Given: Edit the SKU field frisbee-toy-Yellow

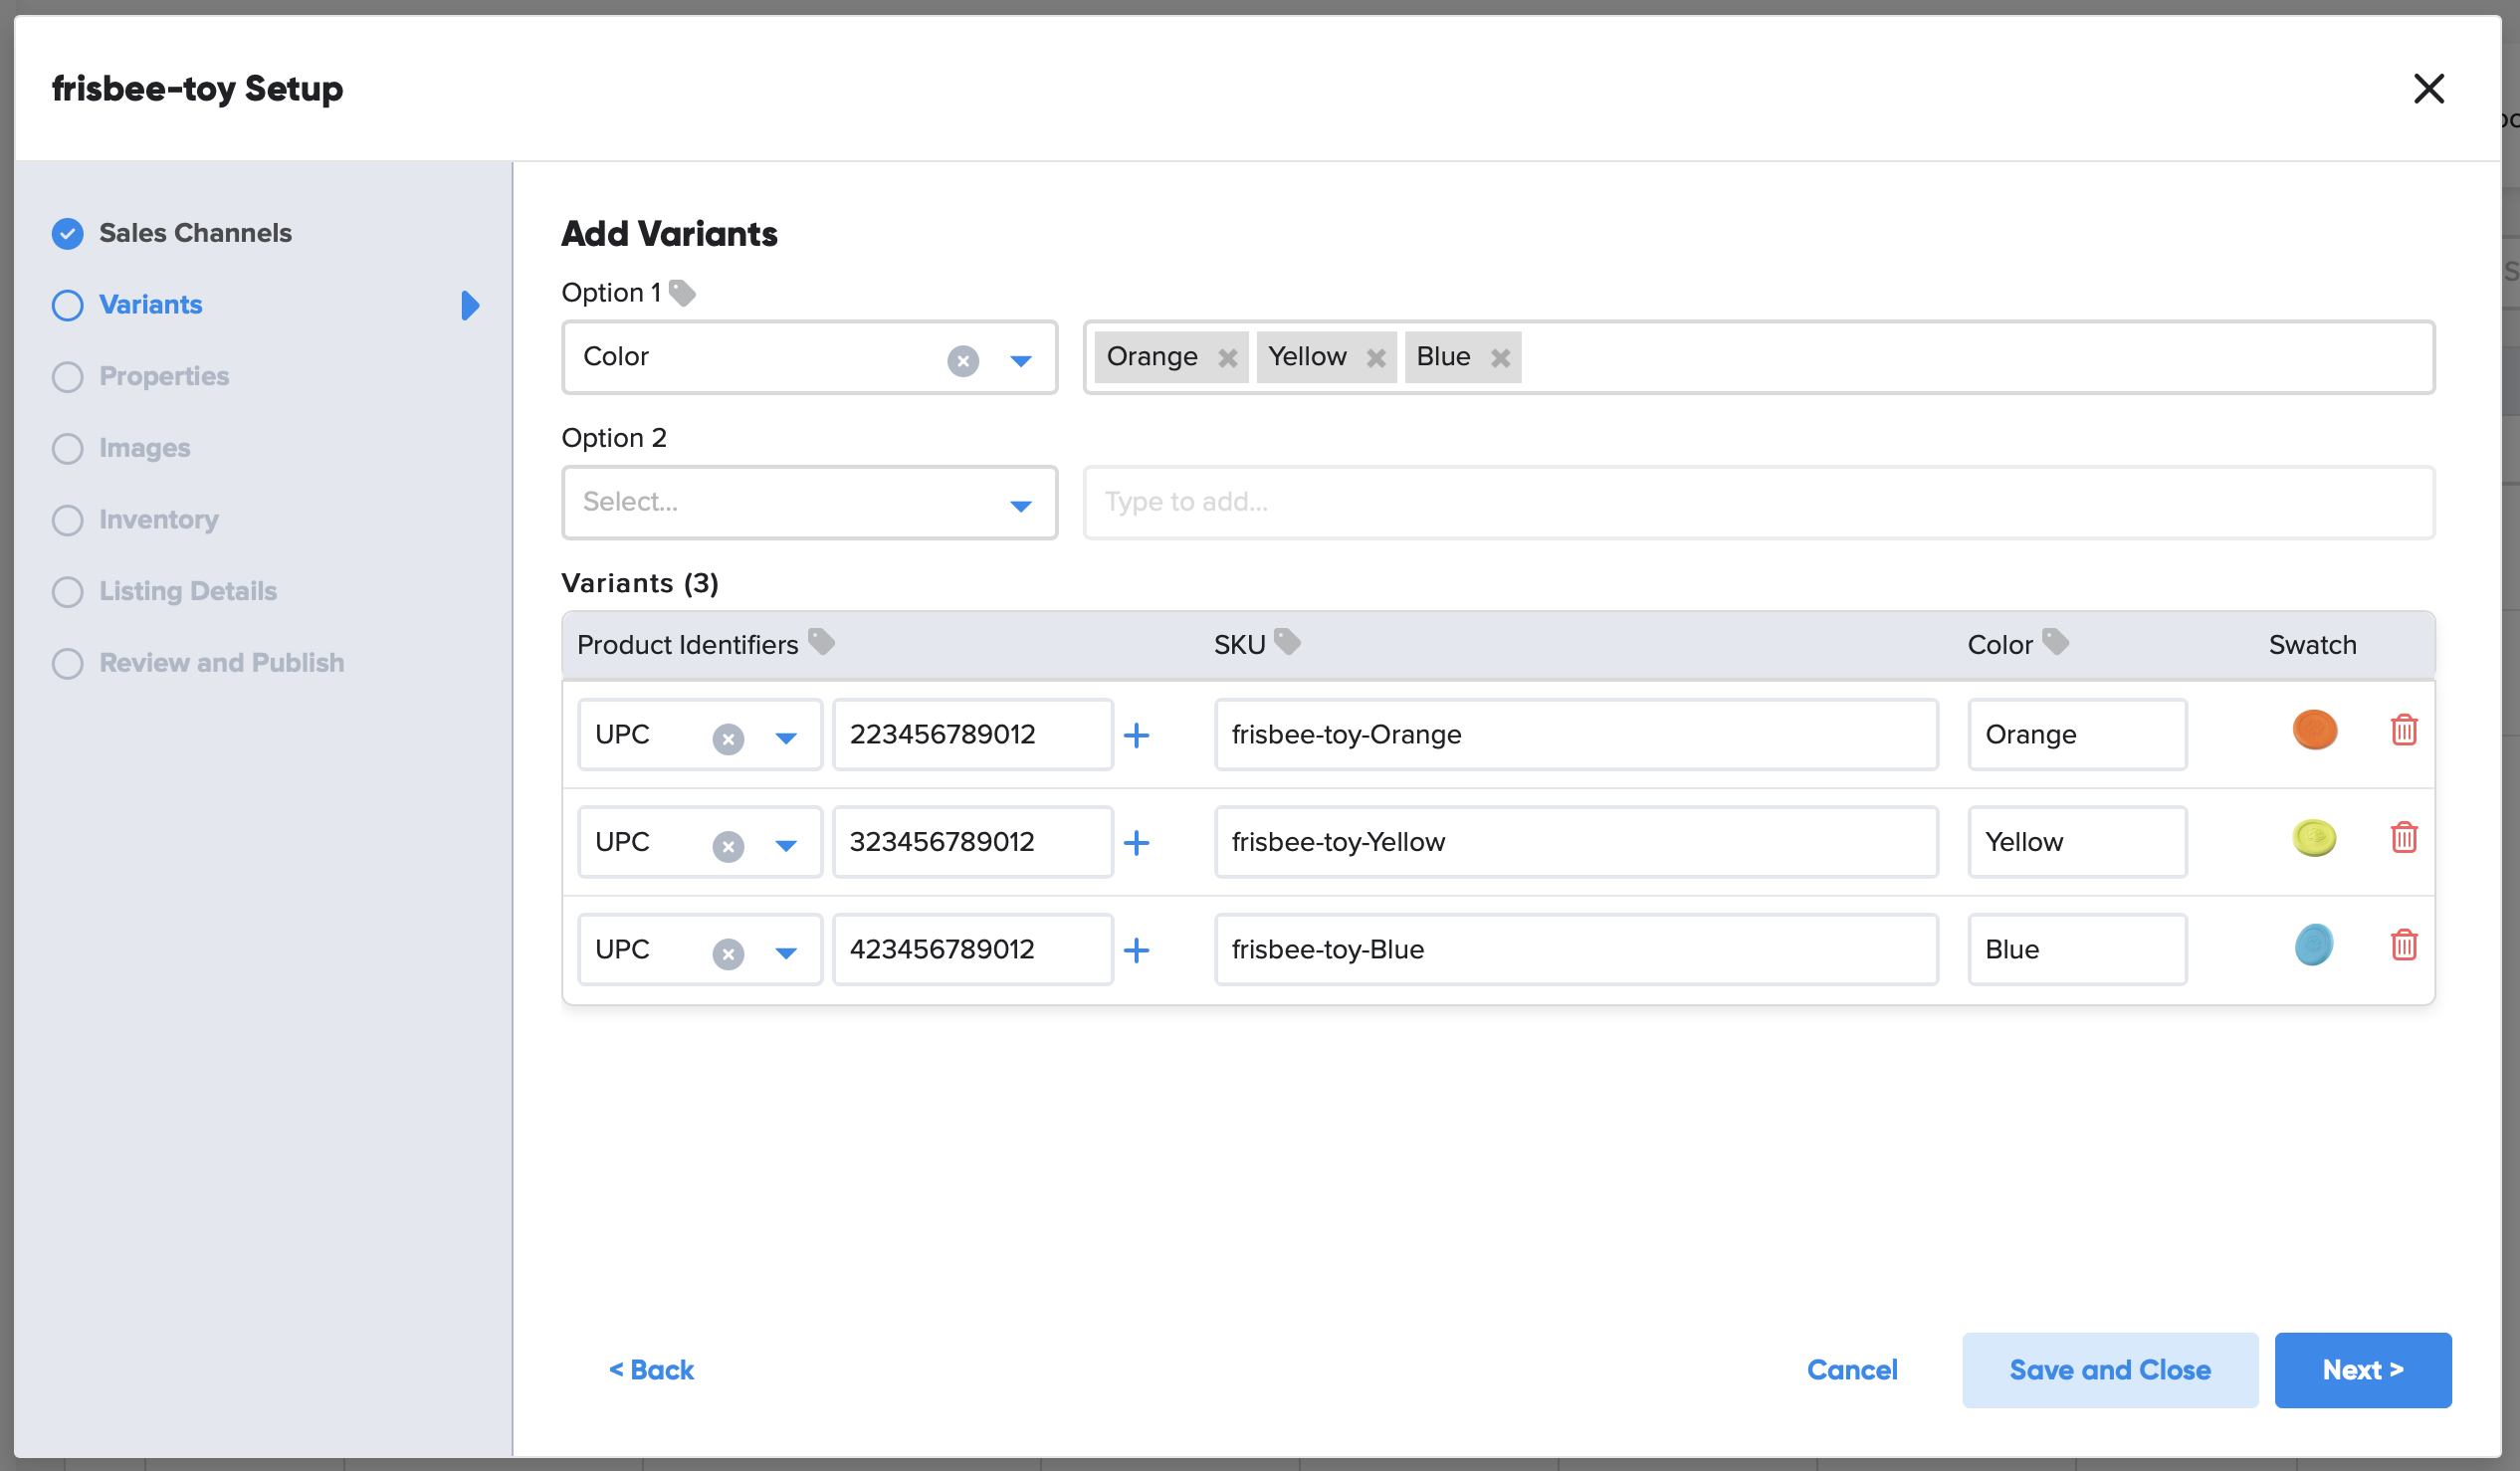Looking at the screenshot, I should (1576, 842).
